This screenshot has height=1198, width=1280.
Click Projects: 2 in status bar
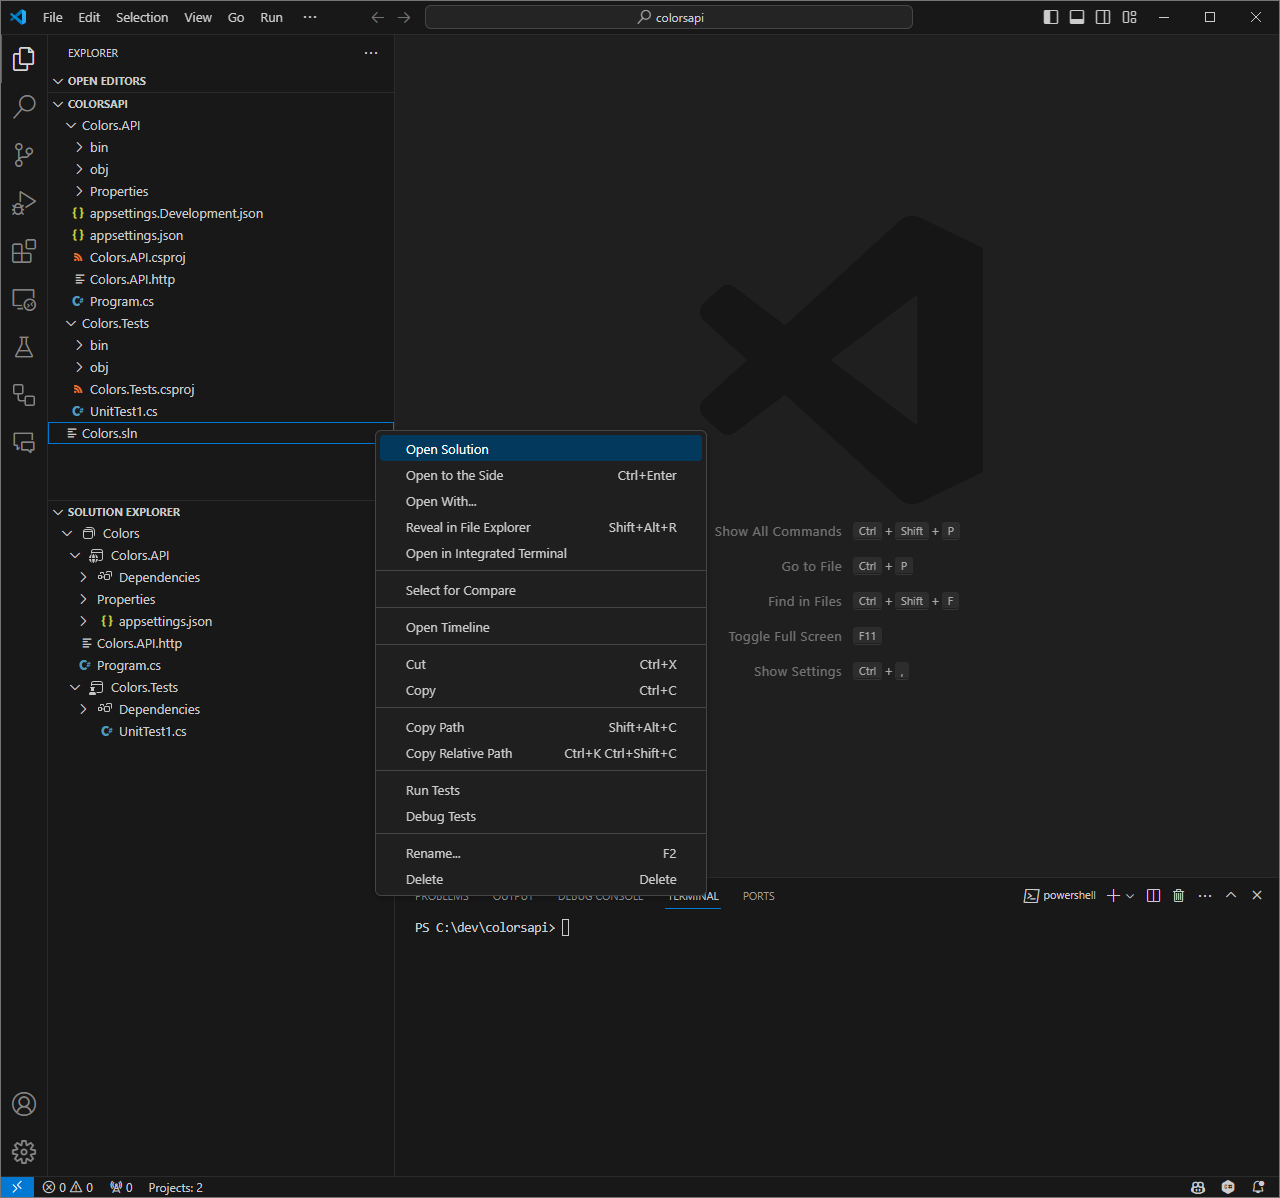[x=176, y=1187]
